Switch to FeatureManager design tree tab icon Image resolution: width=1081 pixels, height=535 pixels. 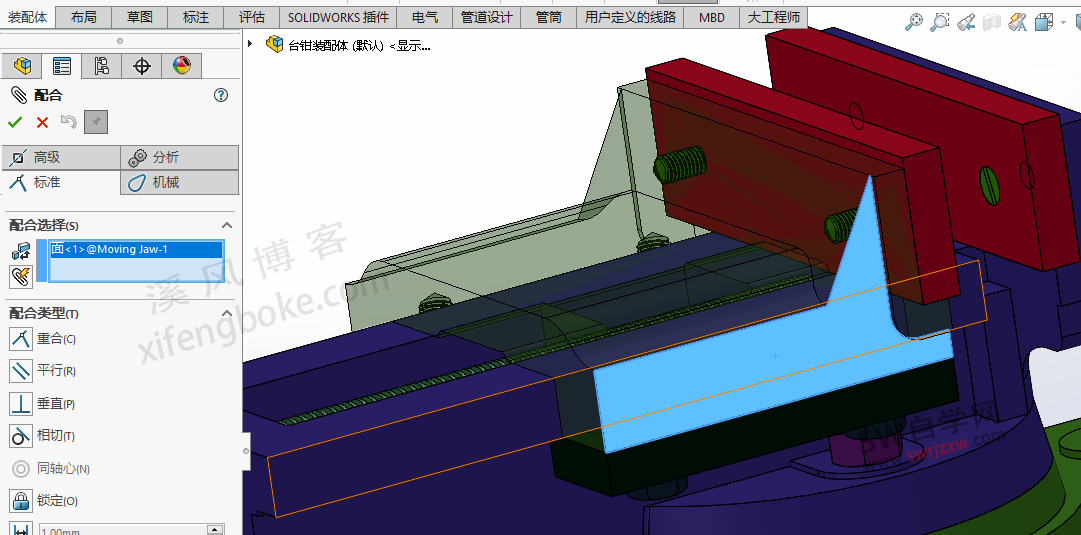(x=22, y=65)
